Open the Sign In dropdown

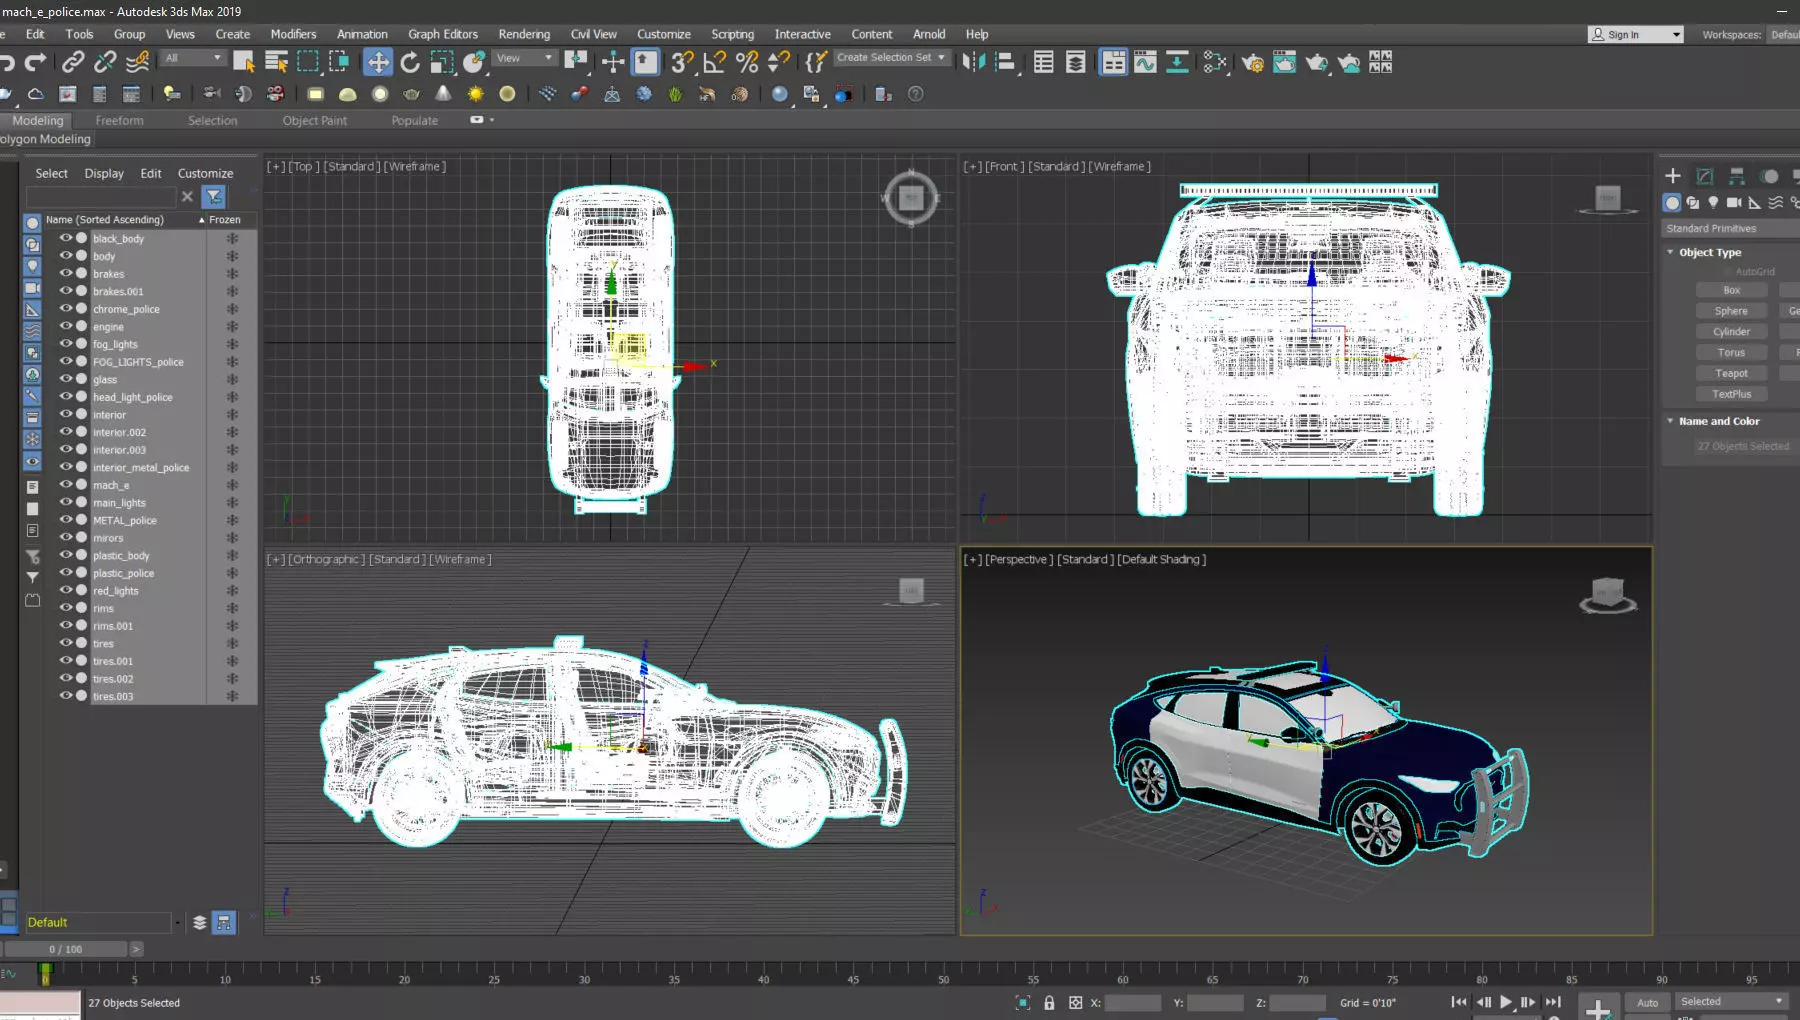(x=1635, y=34)
